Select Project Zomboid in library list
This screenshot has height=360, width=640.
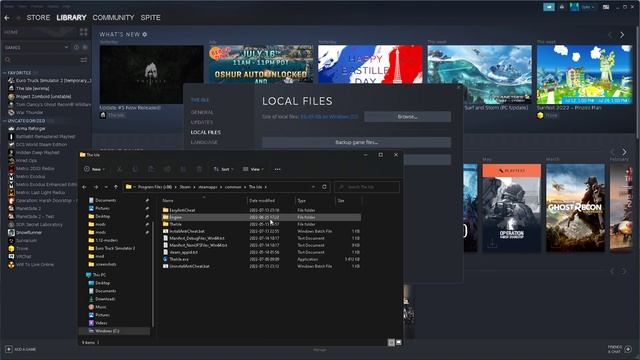coord(39,97)
